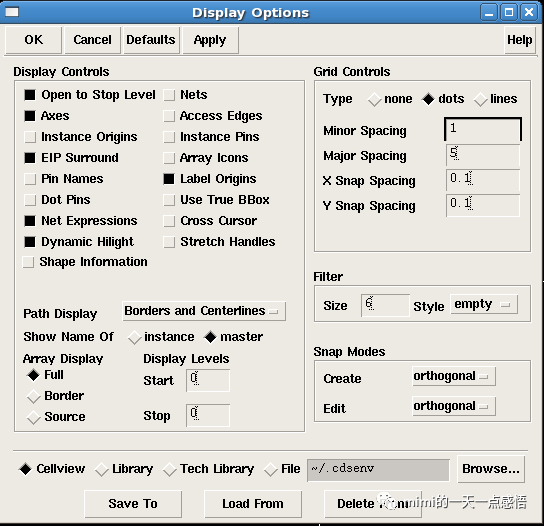Open Create snap mode dropdown

[x=454, y=376]
